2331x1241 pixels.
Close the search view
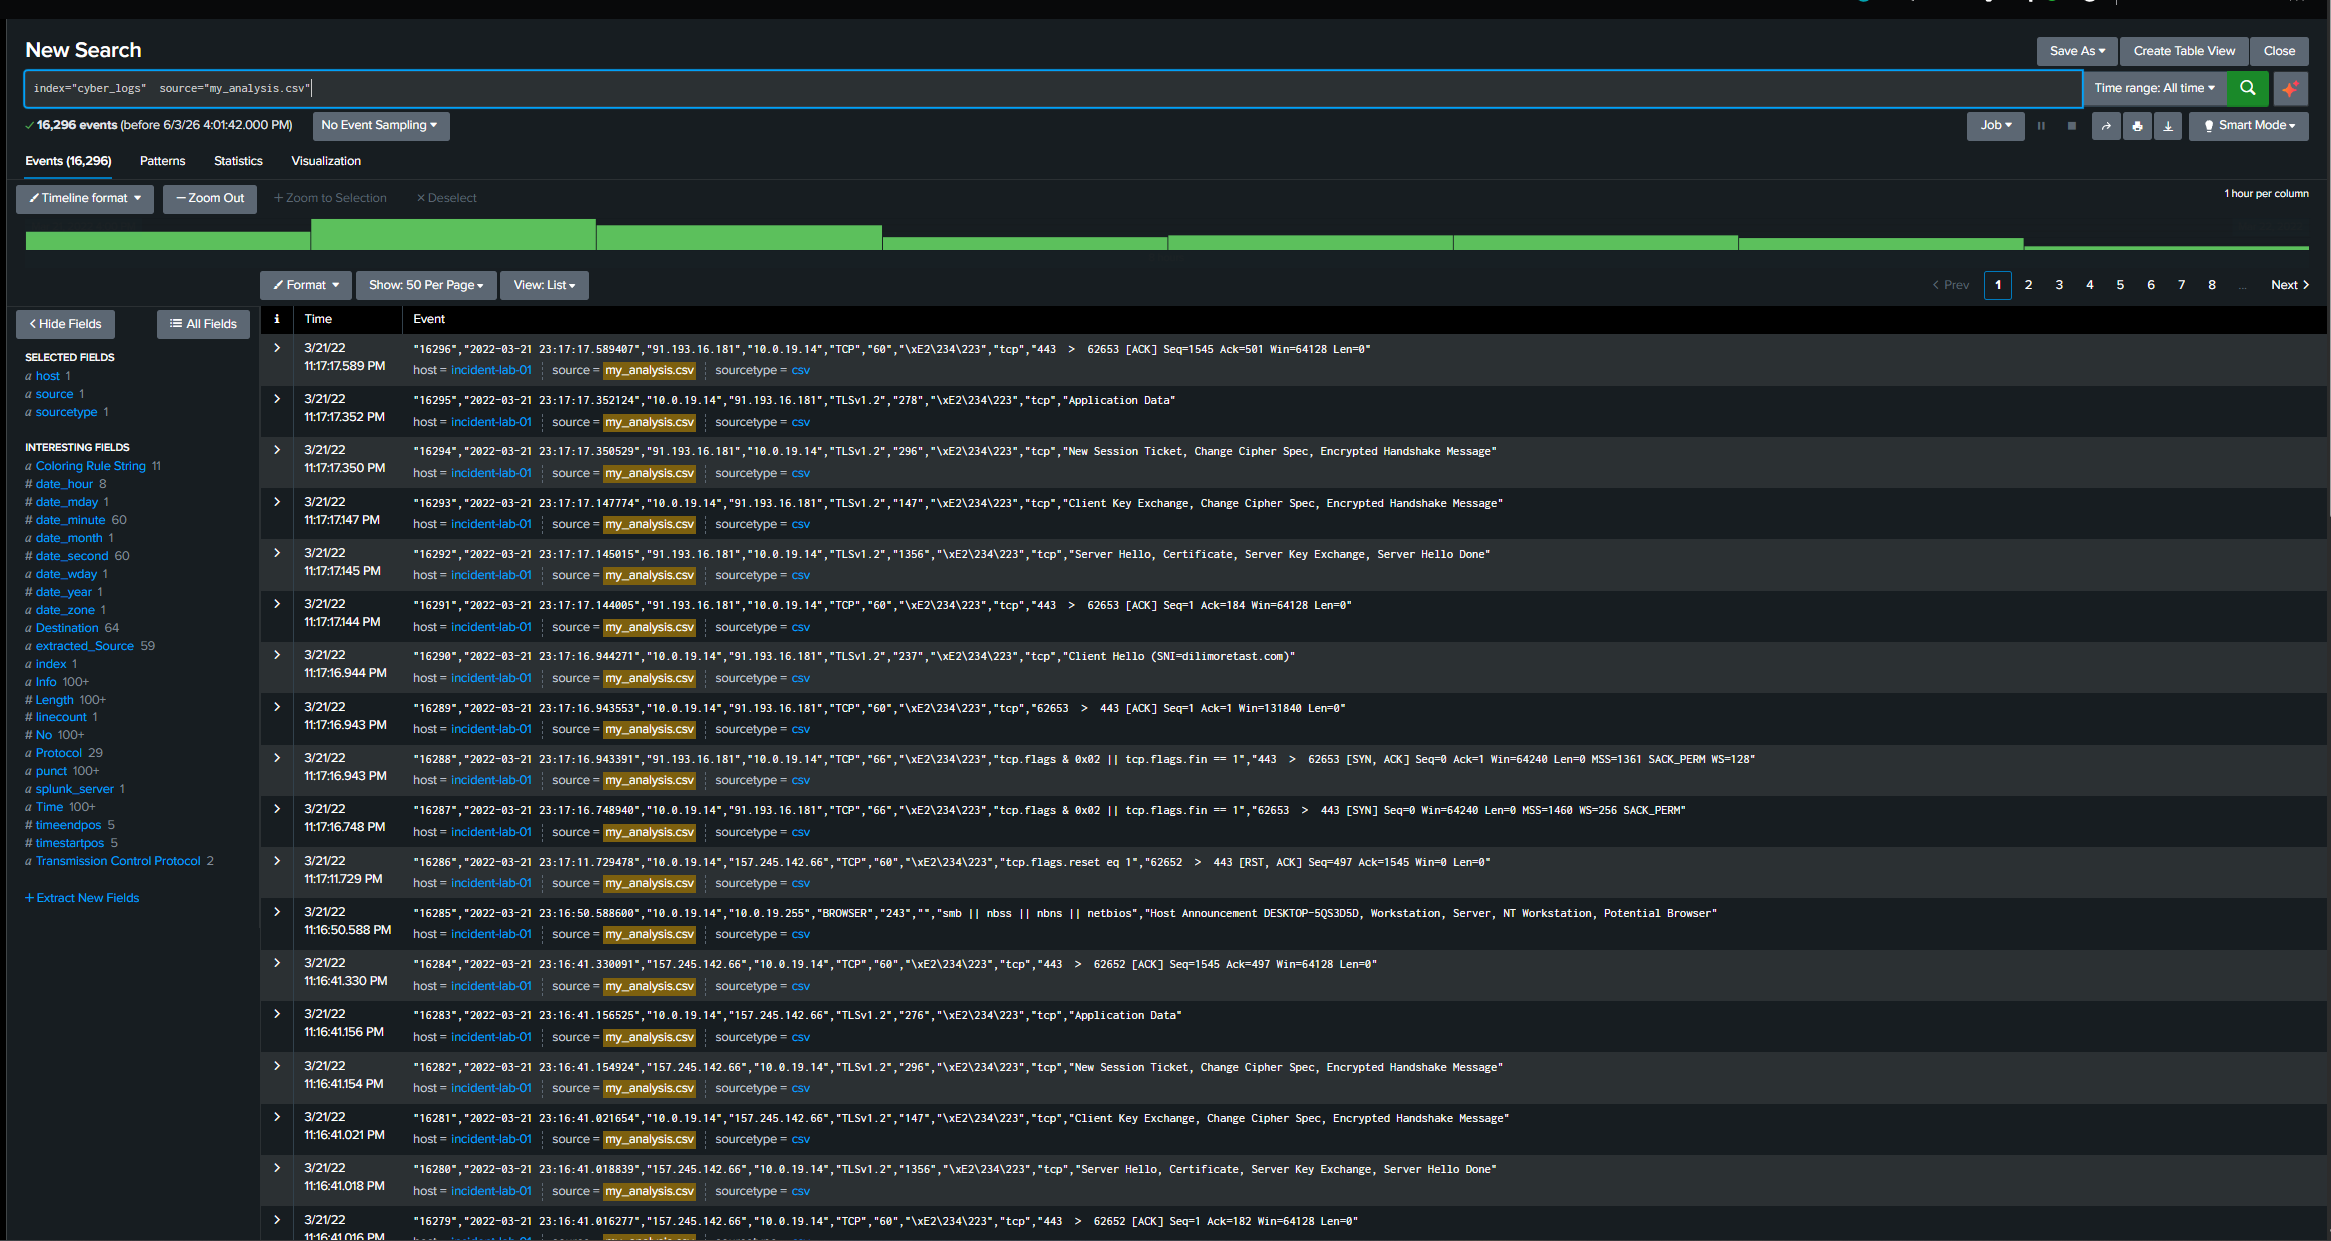click(x=2279, y=51)
